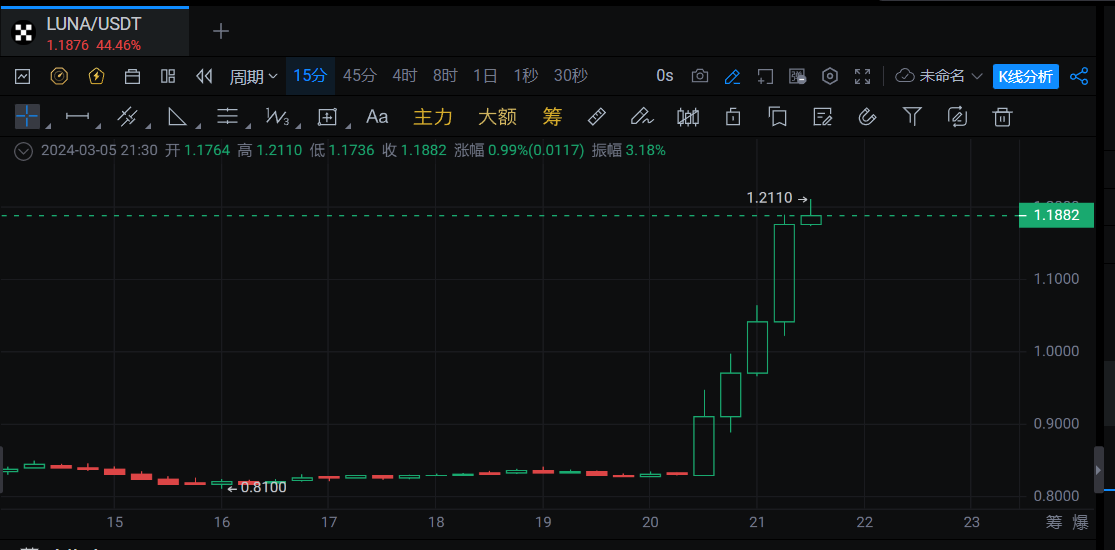
Task: Click the 主力 indicator button
Action: (433, 117)
